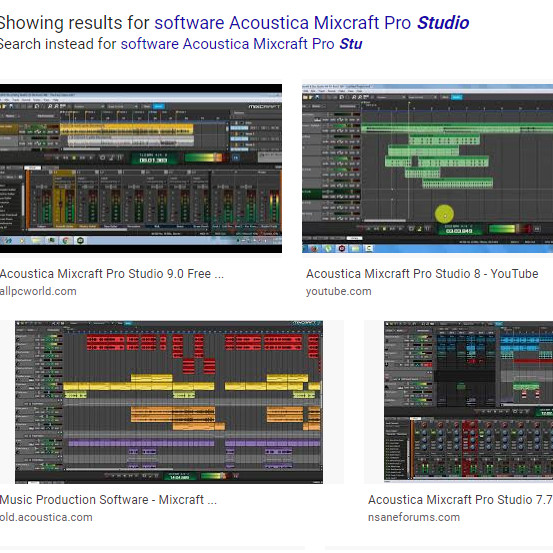Screen dimensions: 553x553
Task: Click the nsaneforums.com source text
Action: point(414,517)
